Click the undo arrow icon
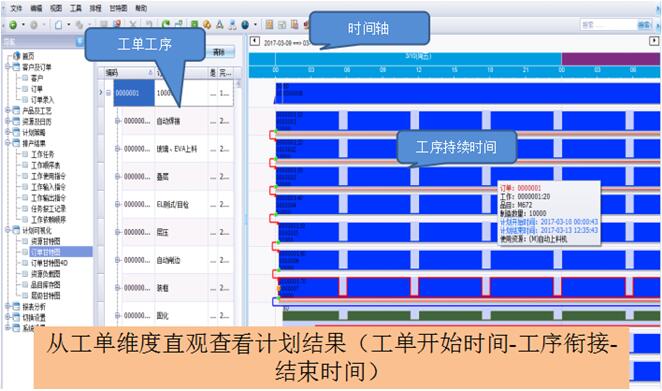The height and width of the screenshot is (391, 662). point(149,24)
